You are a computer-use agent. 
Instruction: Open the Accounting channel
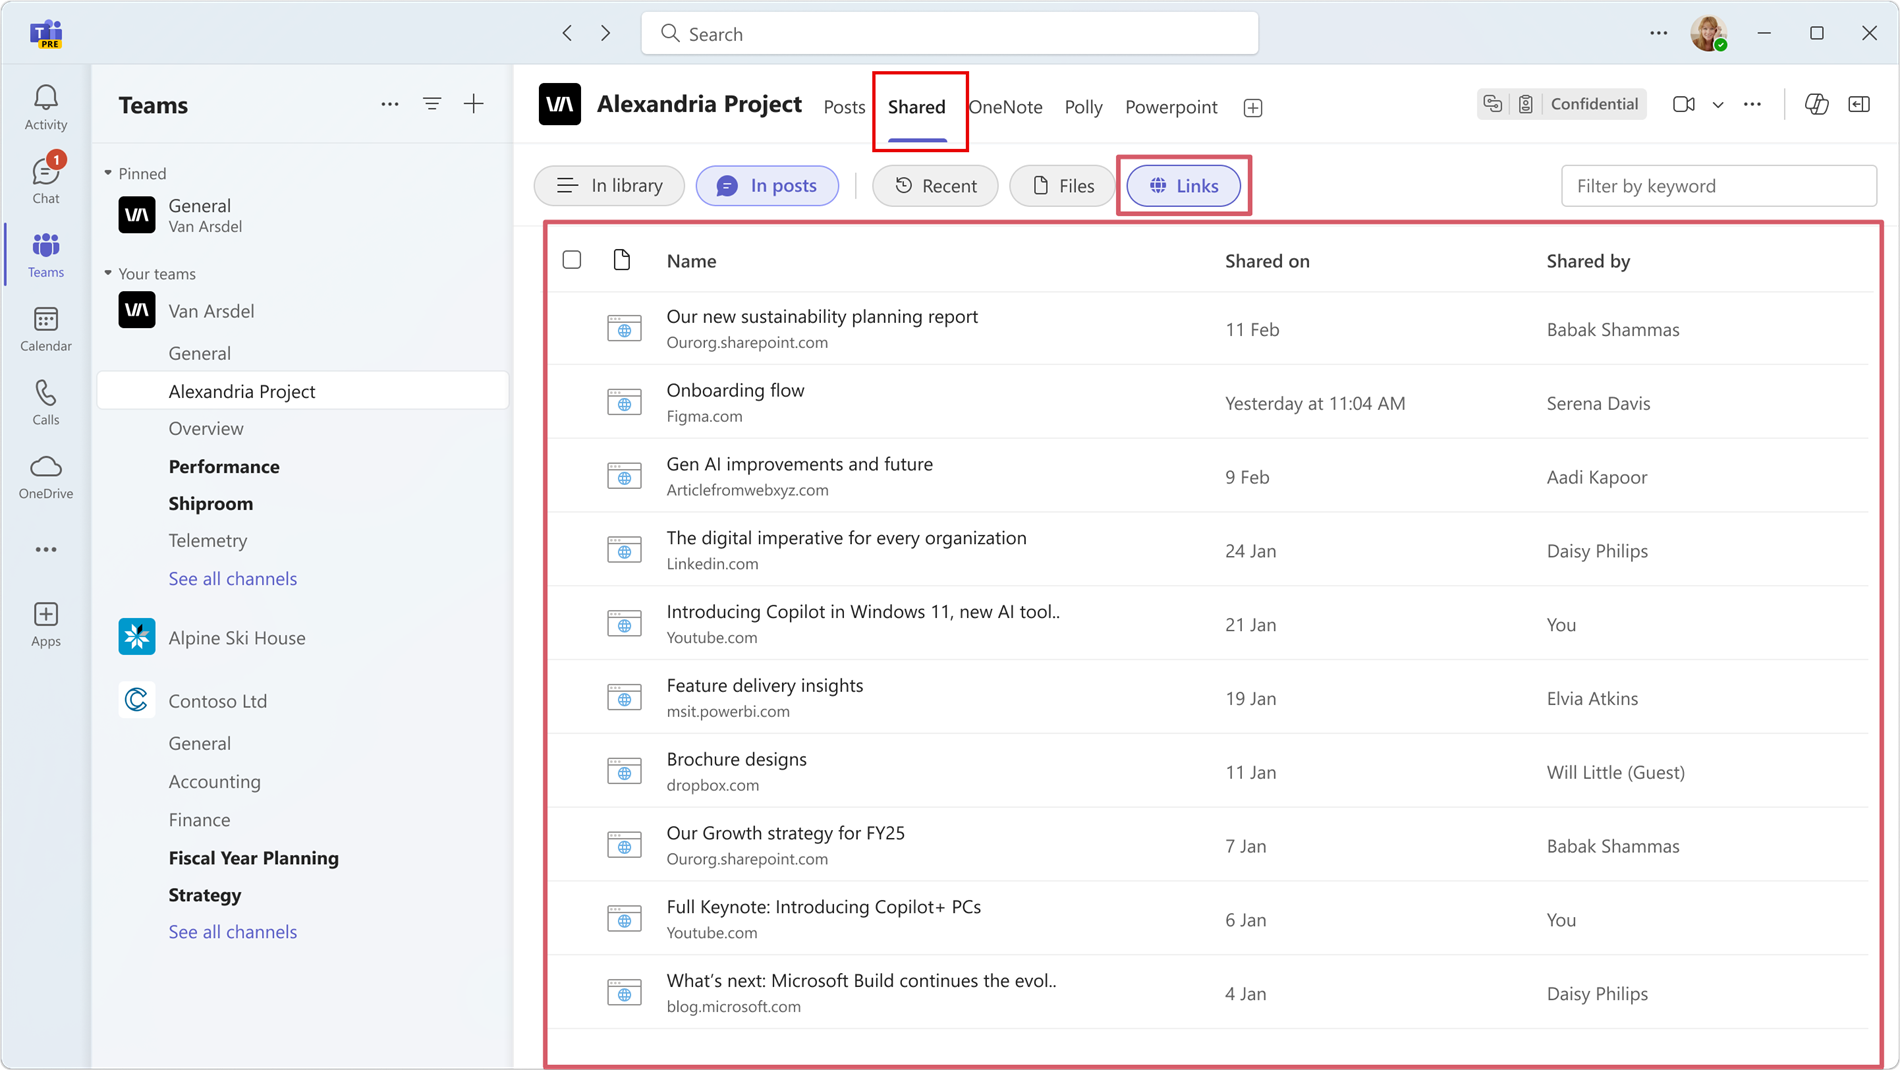coord(215,781)
